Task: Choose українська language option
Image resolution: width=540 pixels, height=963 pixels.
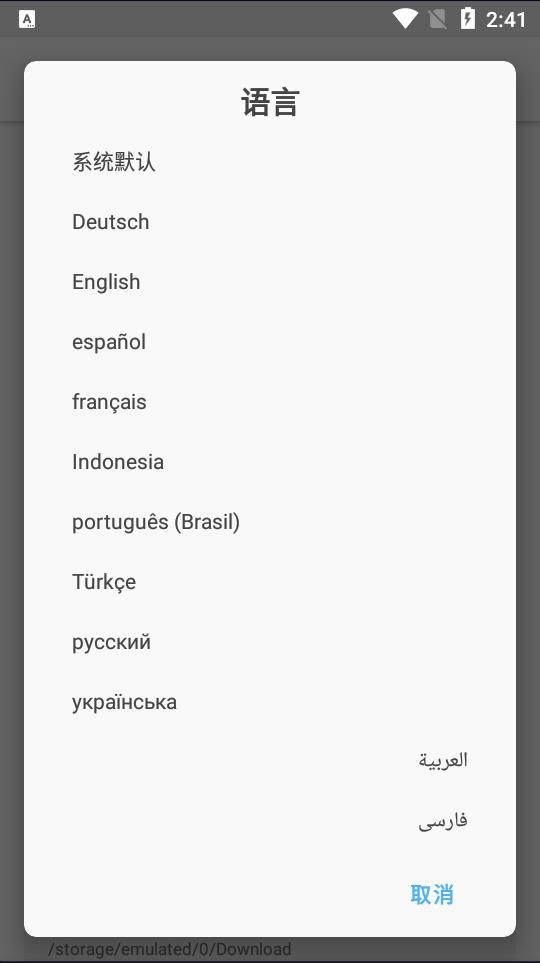Action: pyautogui.click(x=270, y=702)
